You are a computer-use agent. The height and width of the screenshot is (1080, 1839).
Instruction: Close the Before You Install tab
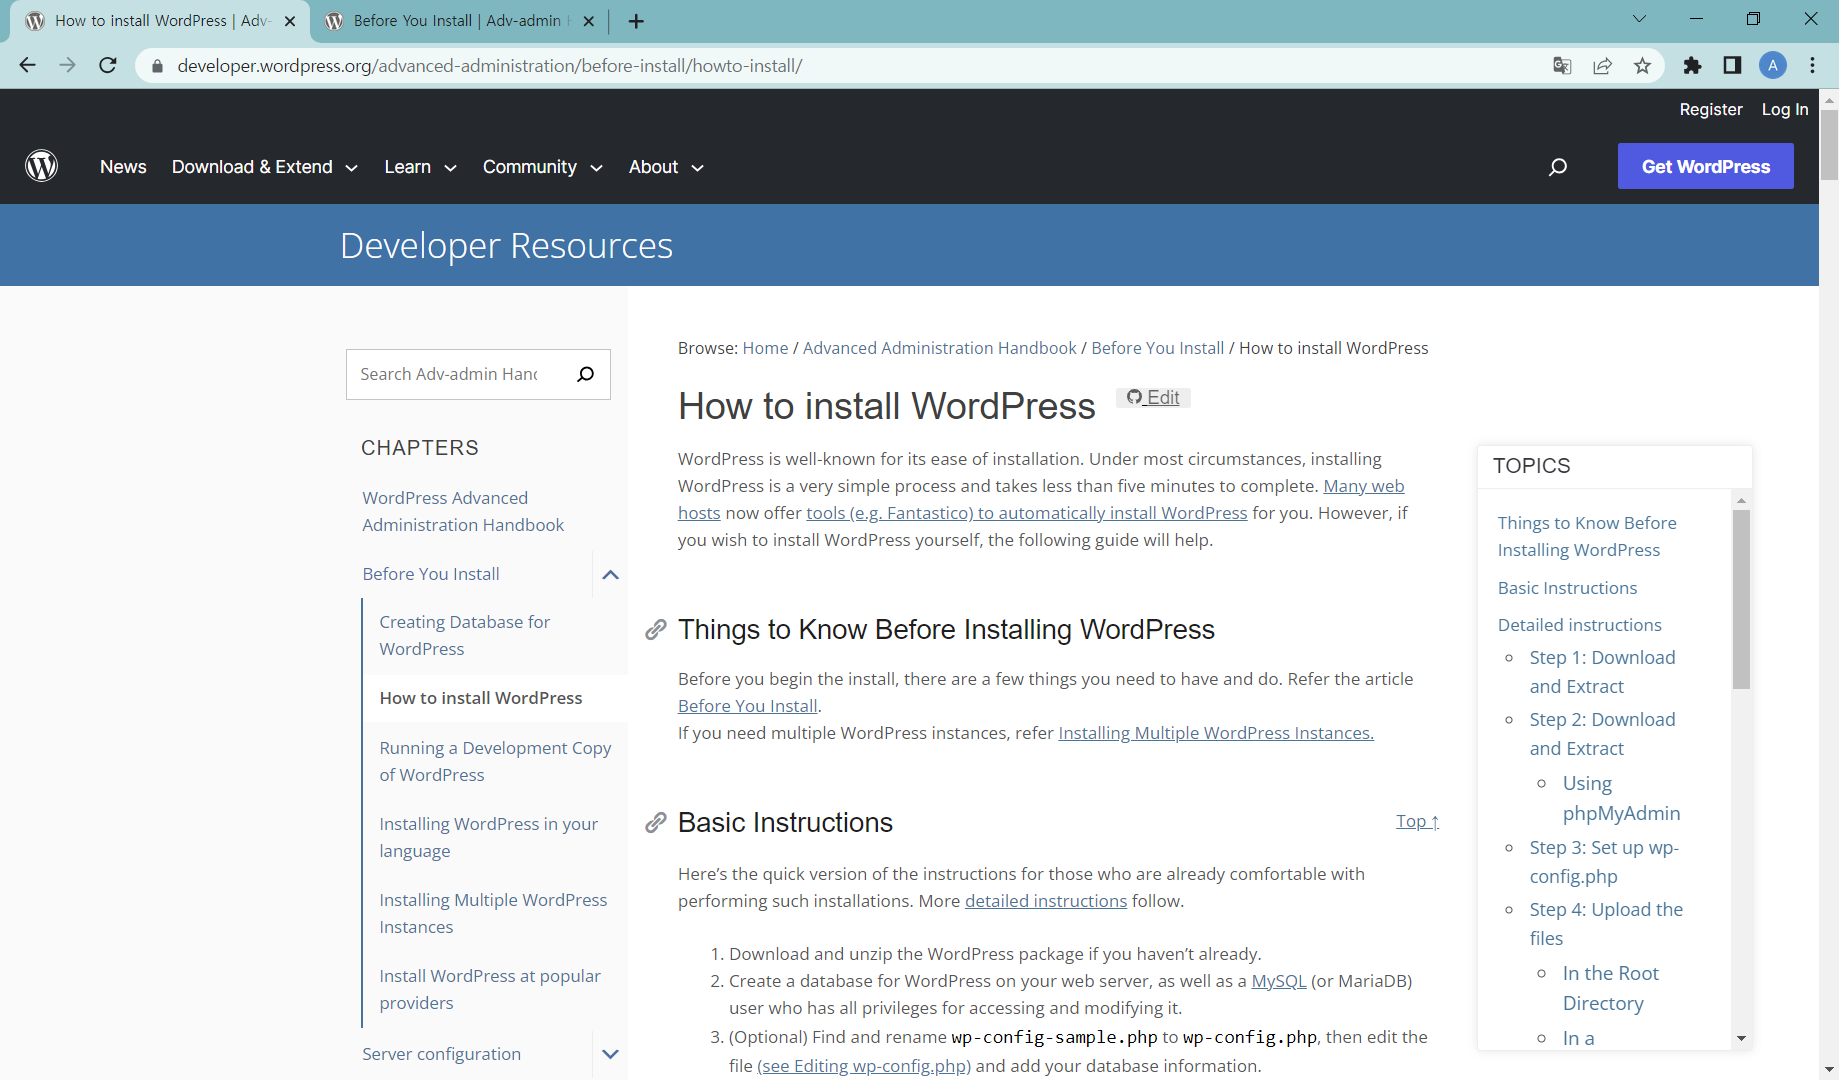point(588,21)
